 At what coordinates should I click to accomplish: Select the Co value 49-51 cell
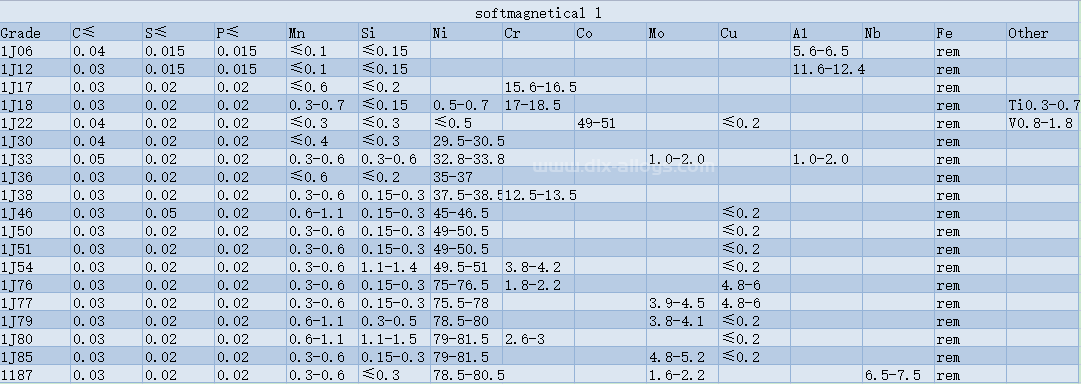tap(610, 123)
